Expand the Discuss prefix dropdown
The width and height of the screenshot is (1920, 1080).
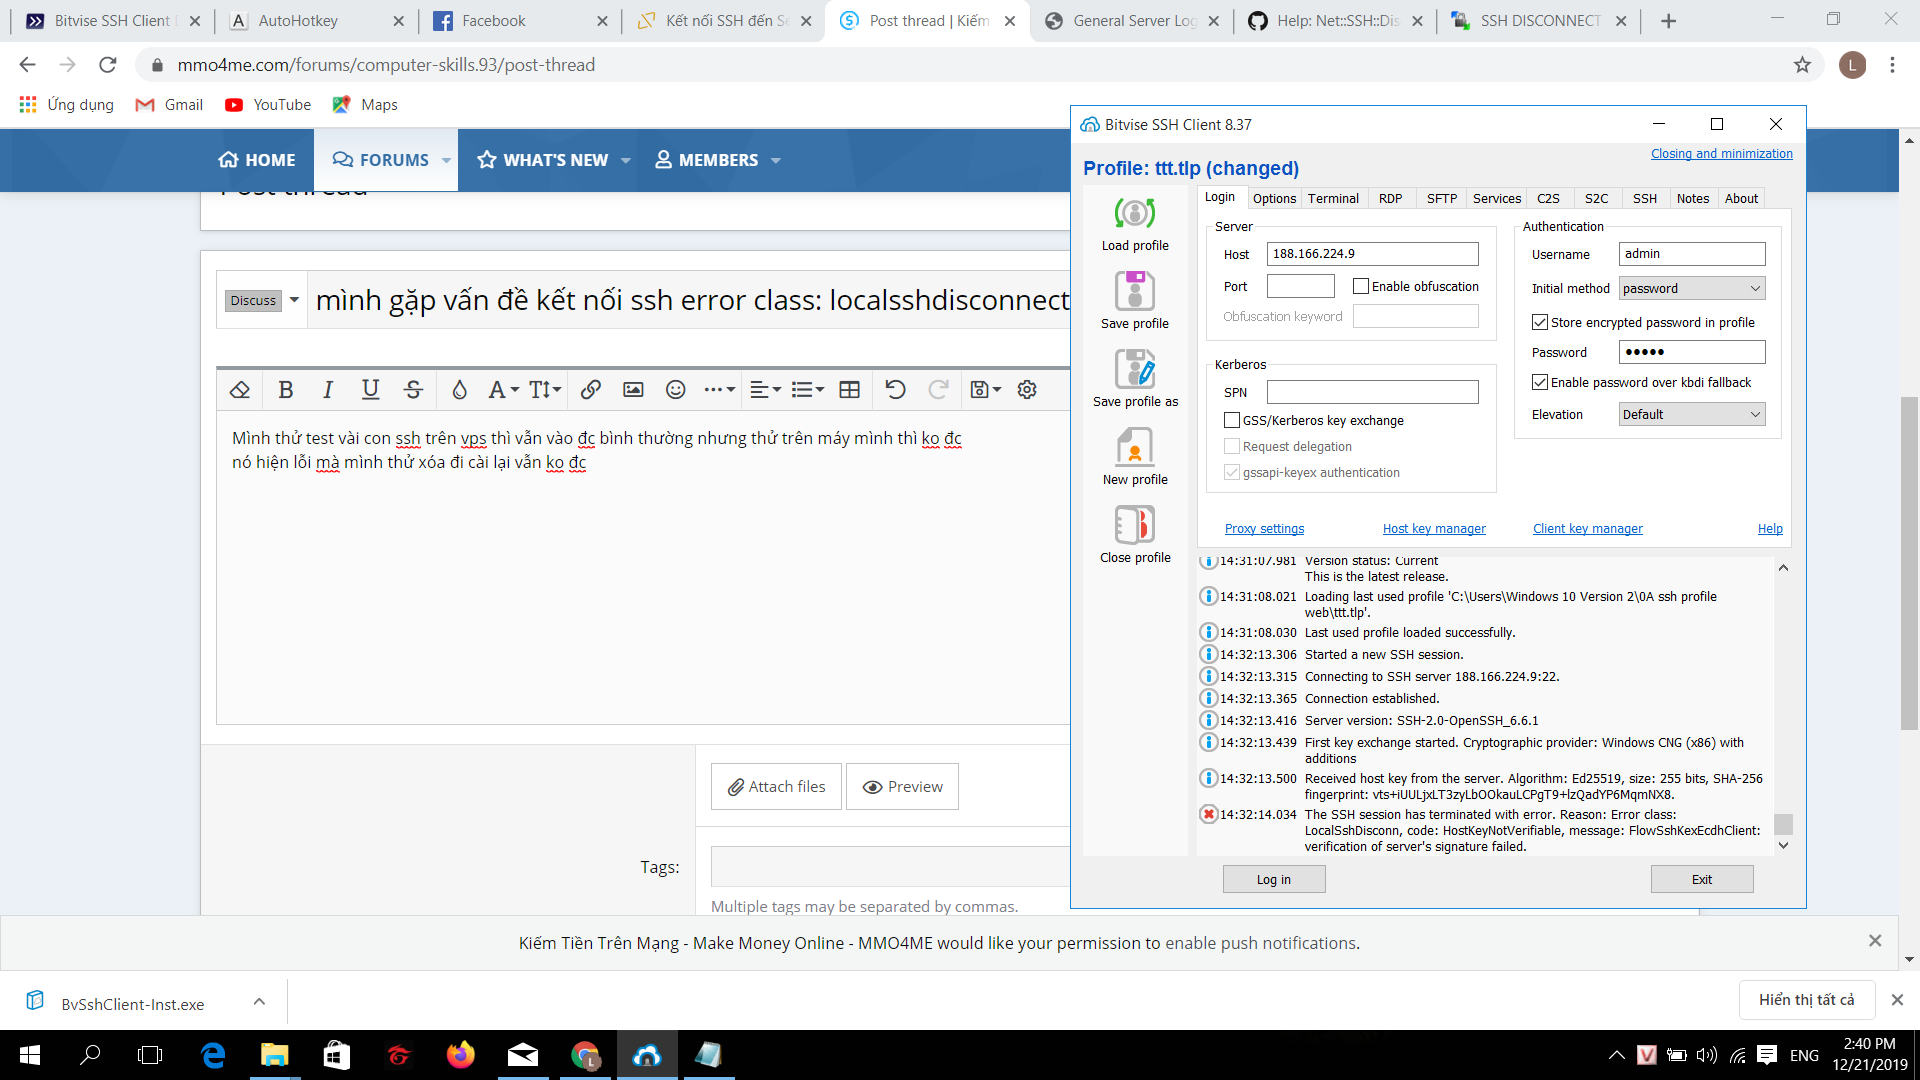[x=294, y=300]
